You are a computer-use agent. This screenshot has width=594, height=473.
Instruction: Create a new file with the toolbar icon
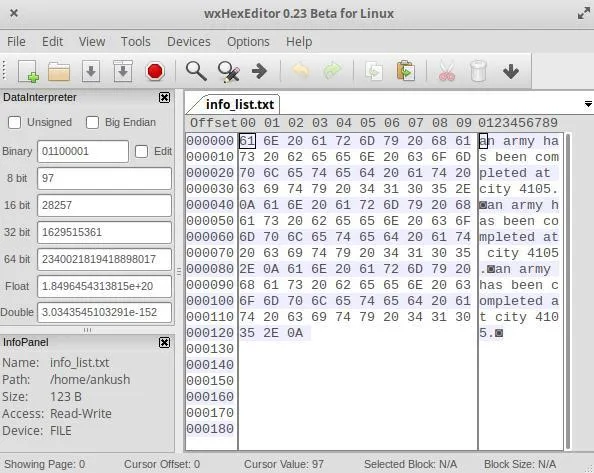point(28,71)
